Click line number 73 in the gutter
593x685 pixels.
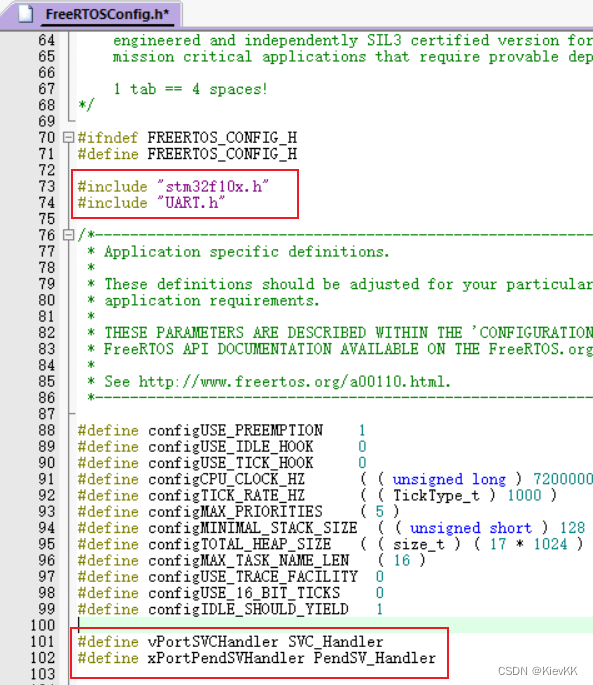[x=46, y=187]
